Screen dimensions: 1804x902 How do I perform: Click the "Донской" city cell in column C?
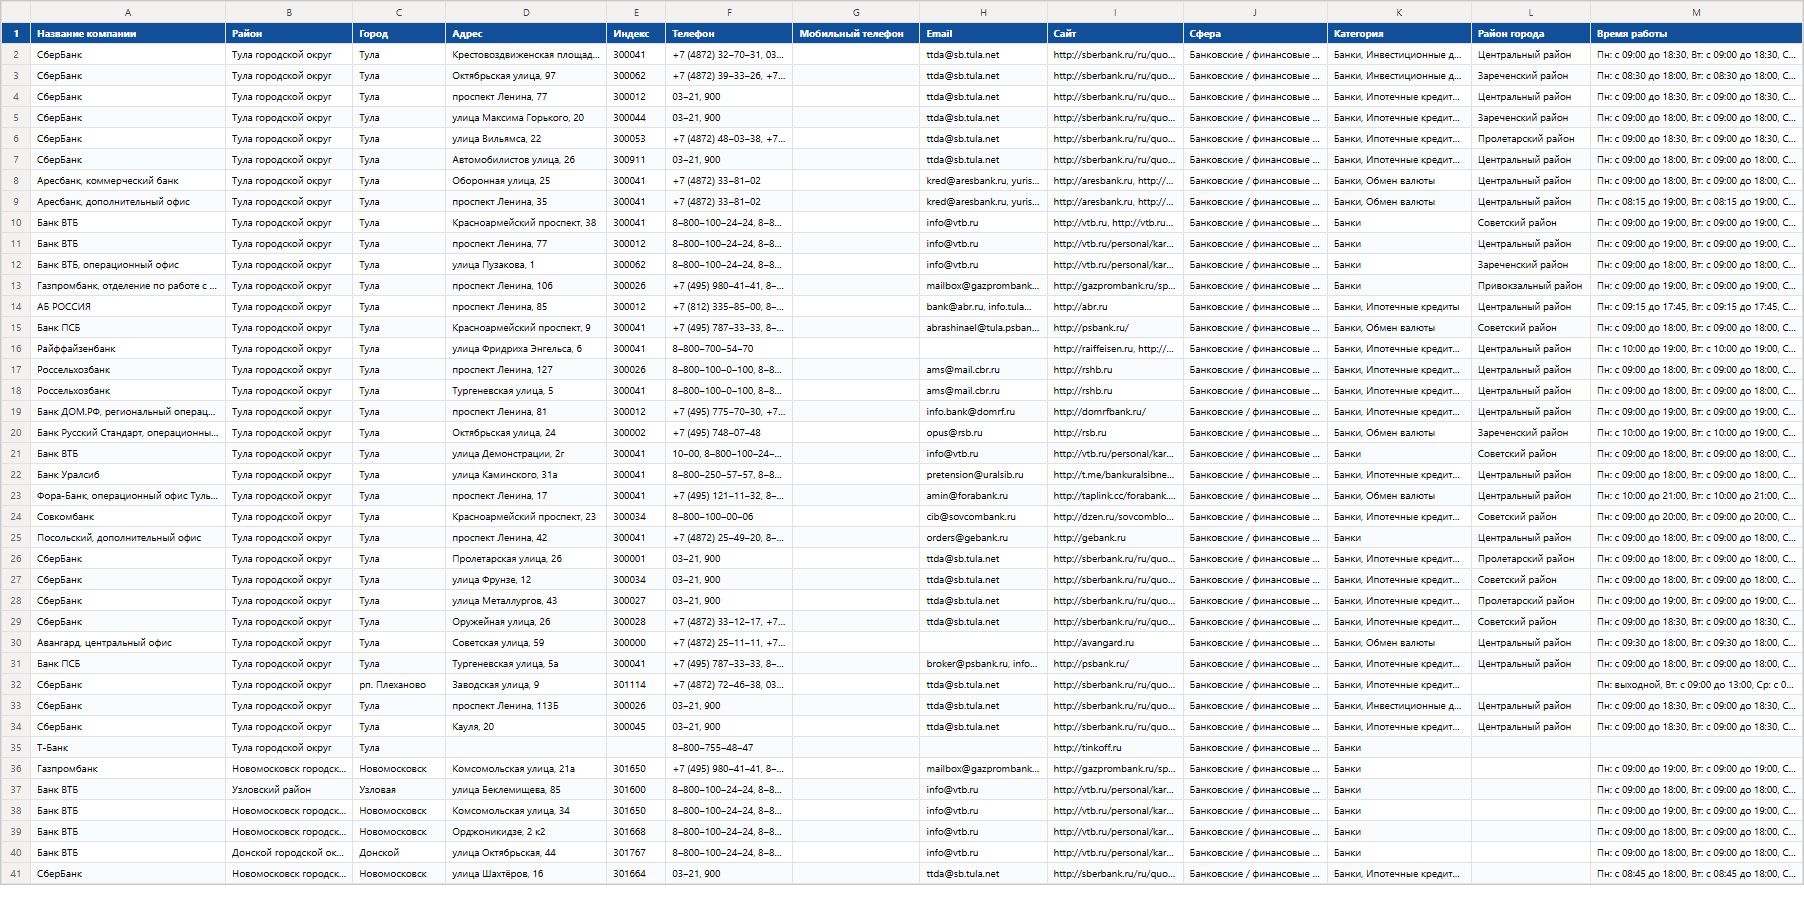pyautogui.click(x=399, y=853)
